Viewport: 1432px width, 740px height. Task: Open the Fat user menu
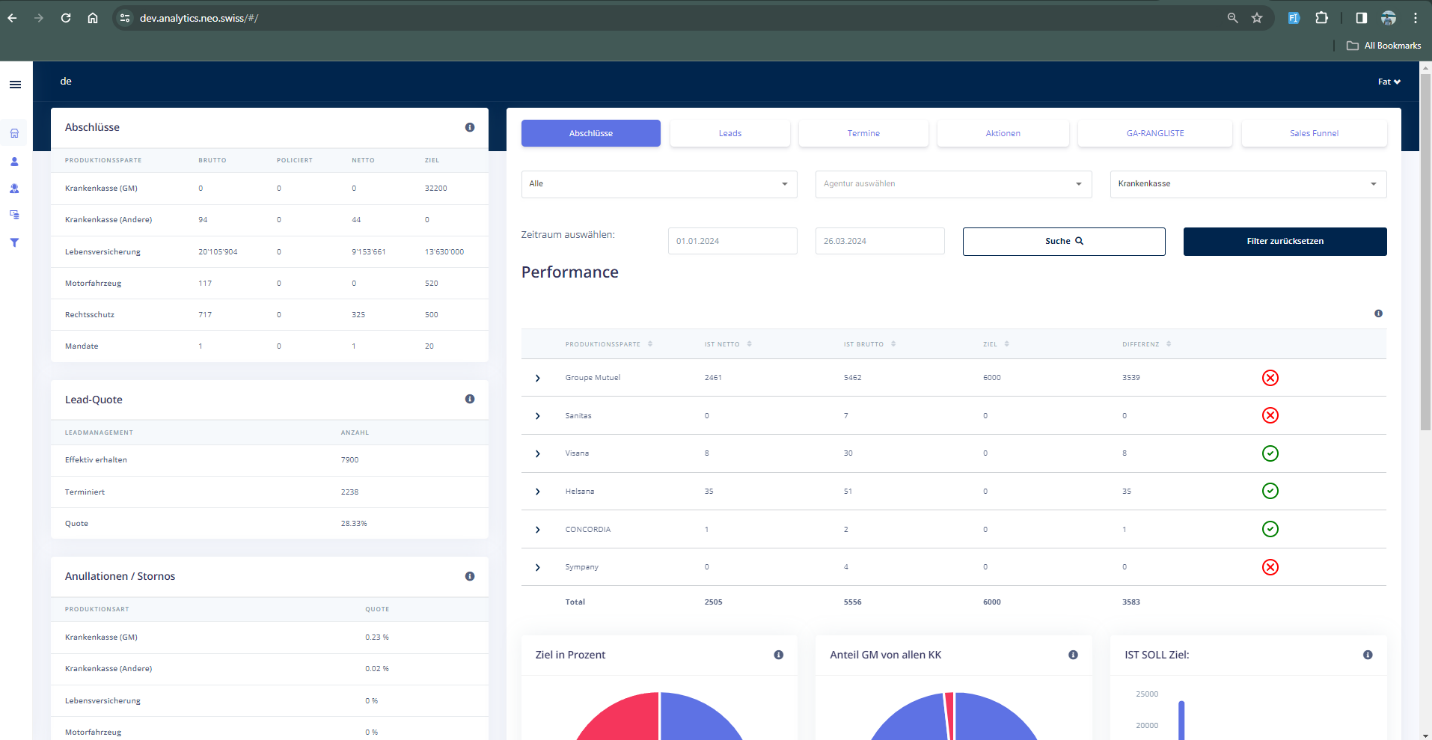point(1389,82)
